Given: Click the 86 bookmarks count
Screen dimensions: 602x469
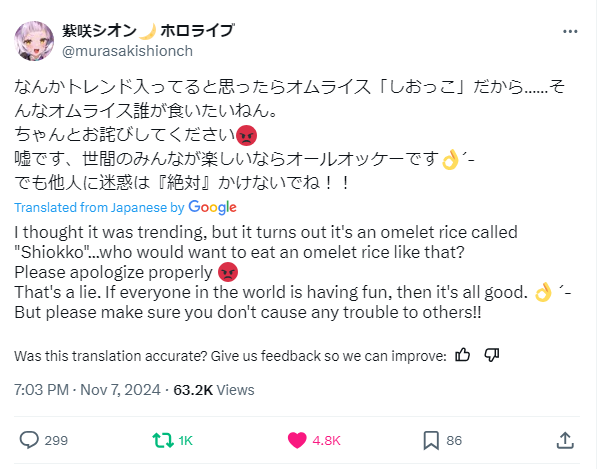Looking at the screenshot, I should (x=453, y=440).
